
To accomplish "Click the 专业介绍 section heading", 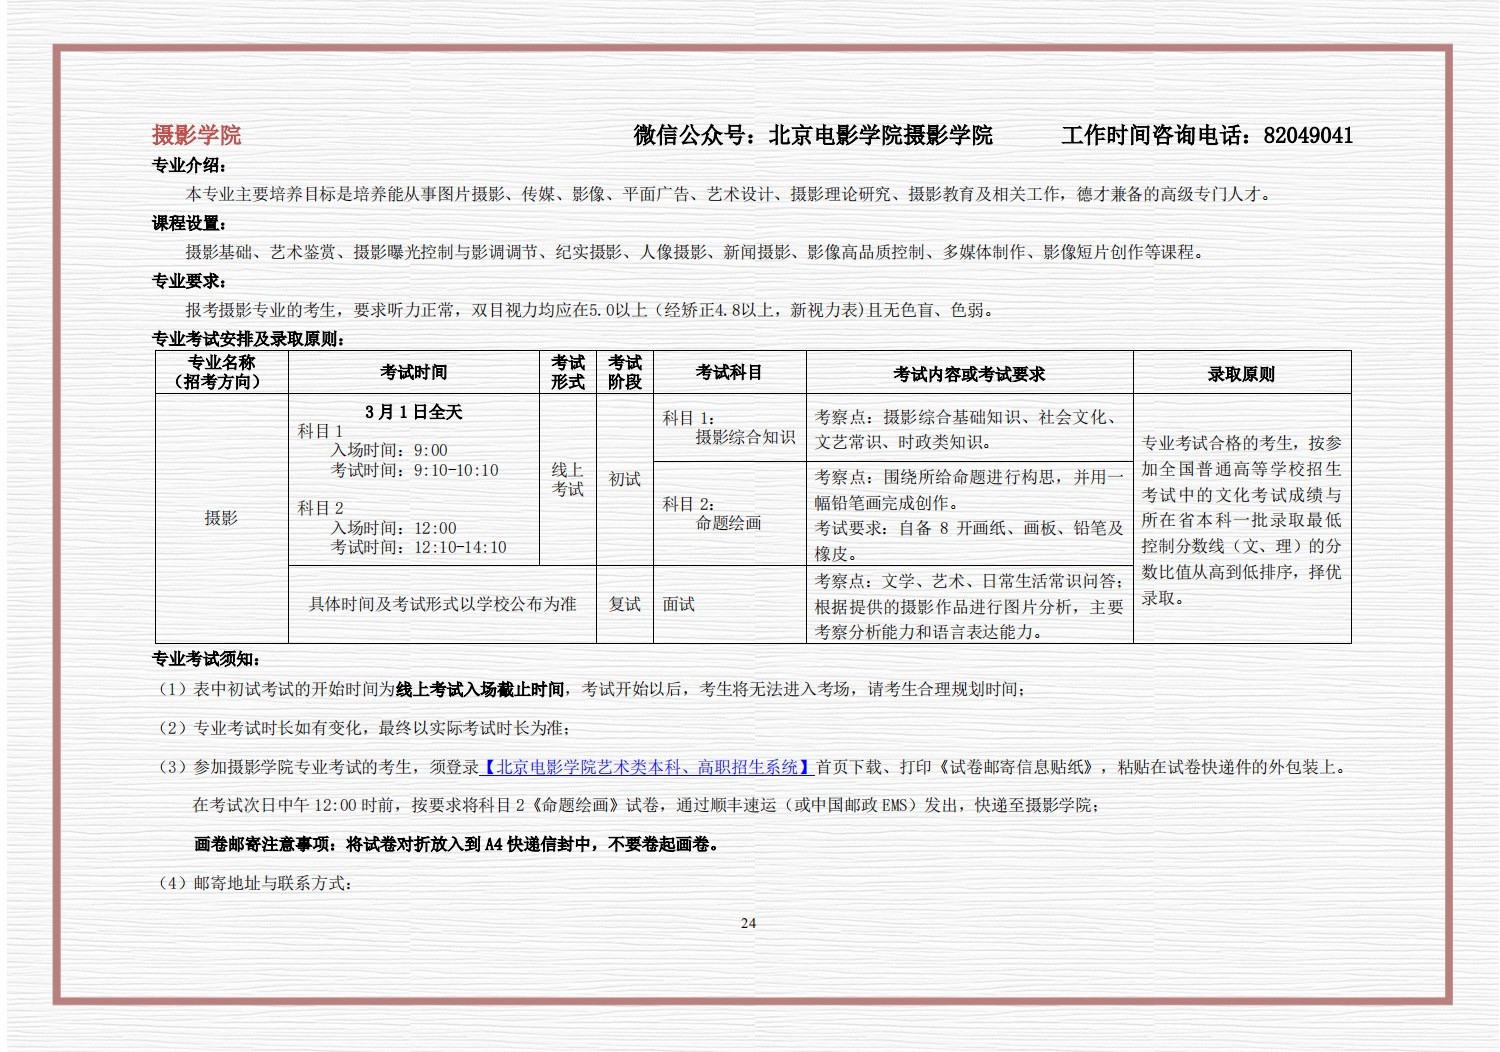I will coord(189,165).
